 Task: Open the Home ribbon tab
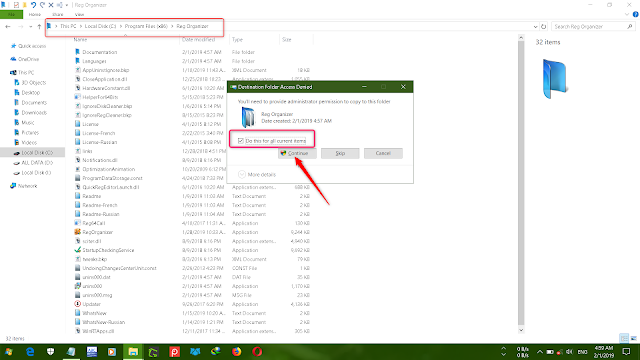tap(35, 15)
